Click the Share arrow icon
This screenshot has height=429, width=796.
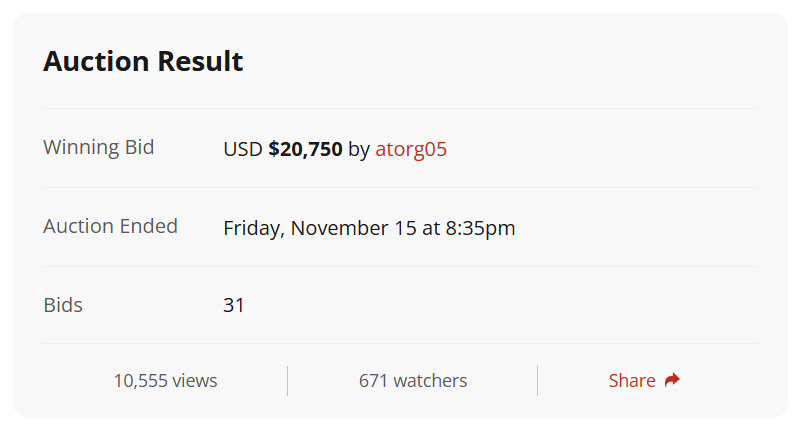click(x=672, y=380)
